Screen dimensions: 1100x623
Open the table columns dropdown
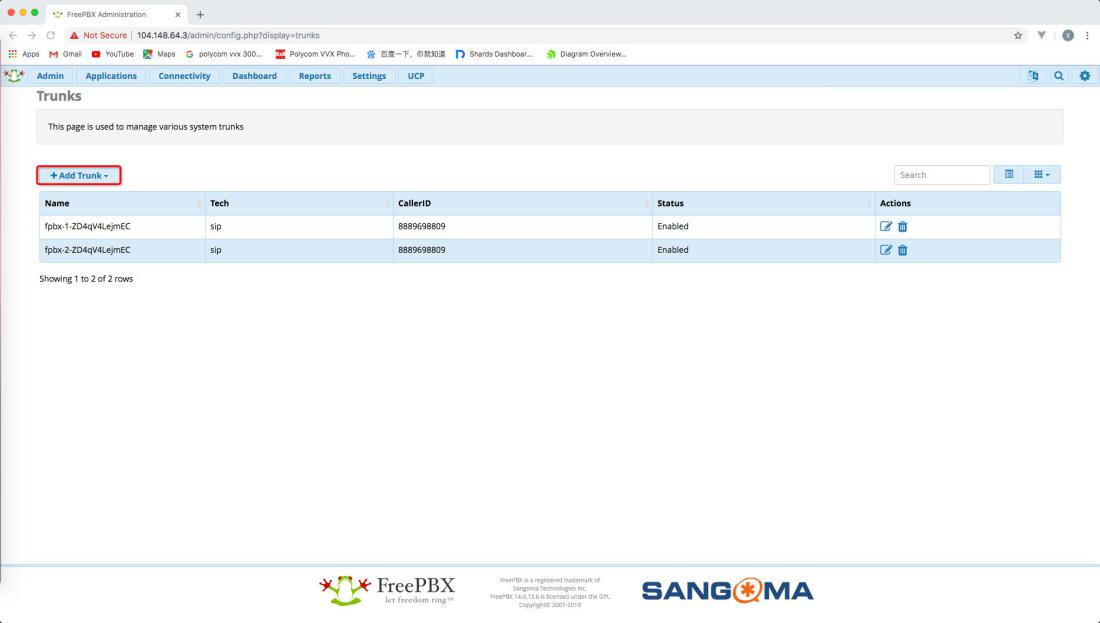coord(1042,175)
